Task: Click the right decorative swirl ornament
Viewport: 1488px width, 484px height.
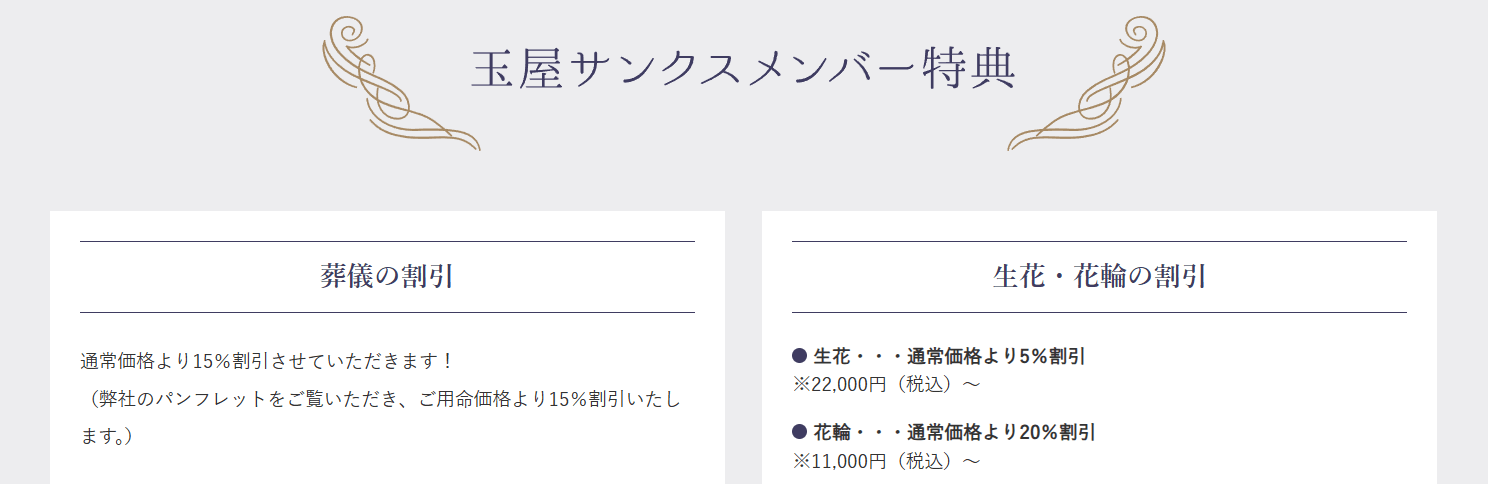Action: pyautogui.click(x=1086, y=84)
